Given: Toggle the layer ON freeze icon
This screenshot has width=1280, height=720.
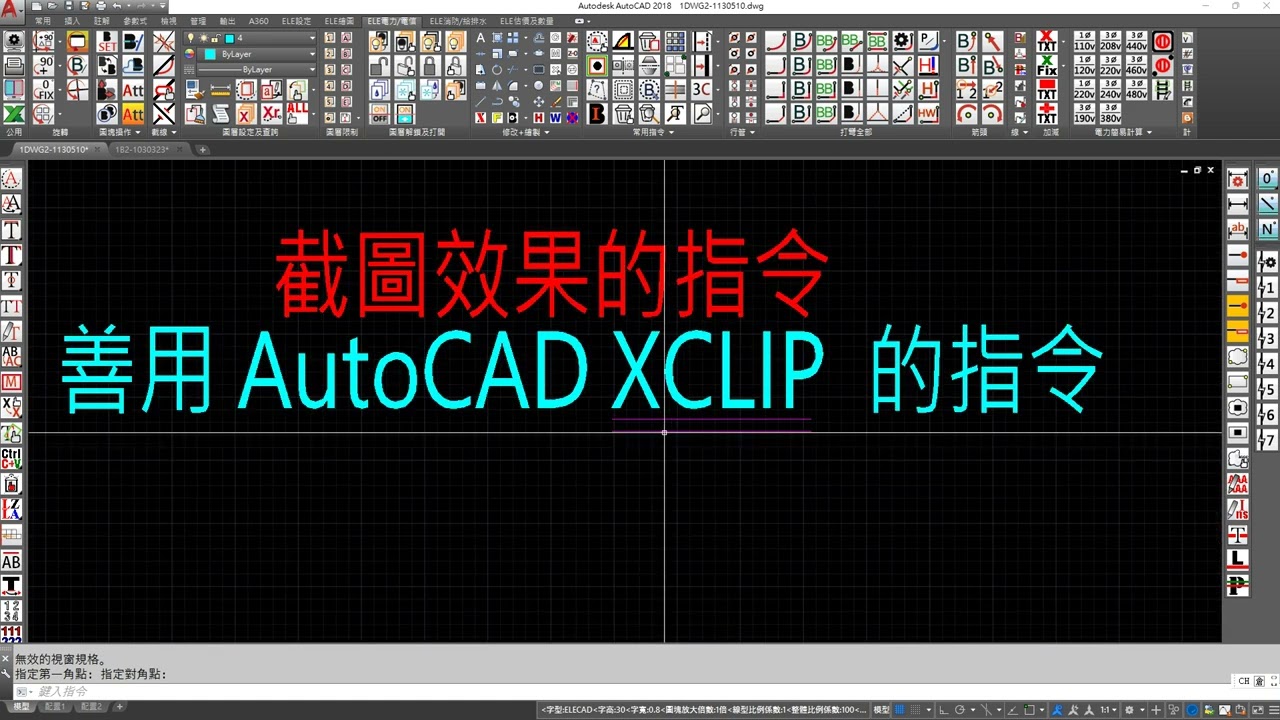Looking at the screenshot, I should point(405,113).
